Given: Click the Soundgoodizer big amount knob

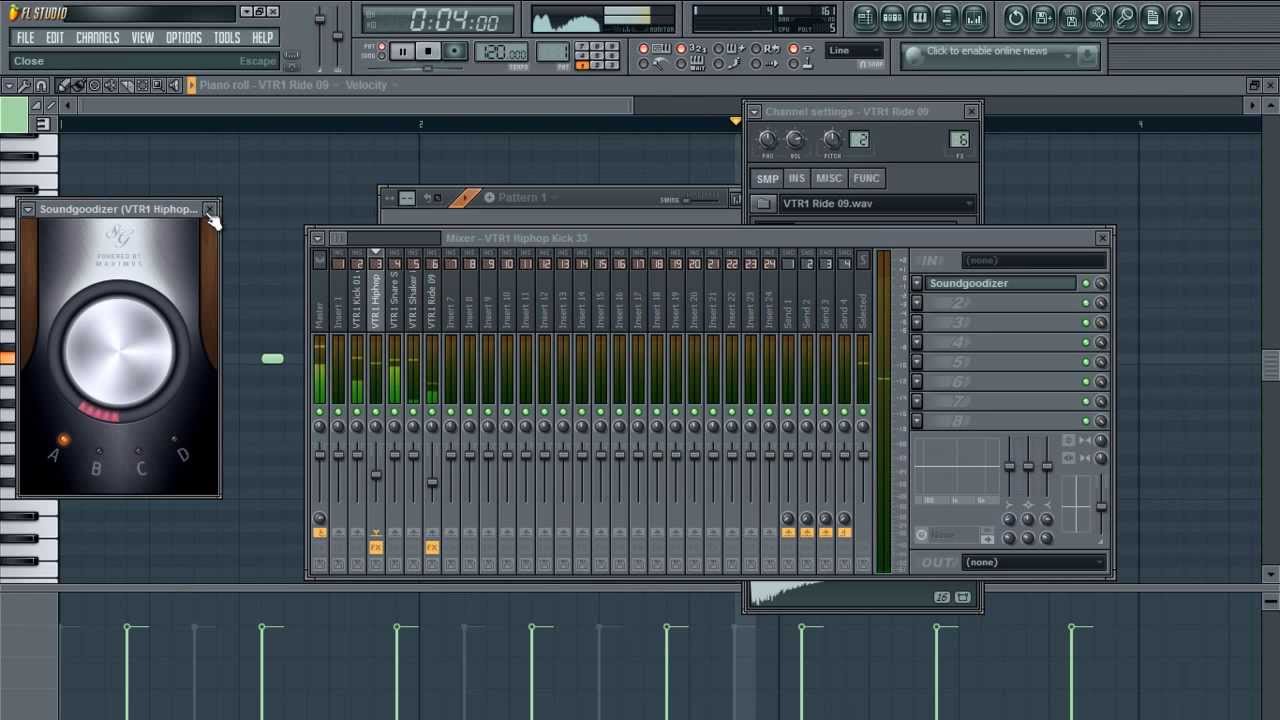Looking at the screenshot, I should coord(118,352).
